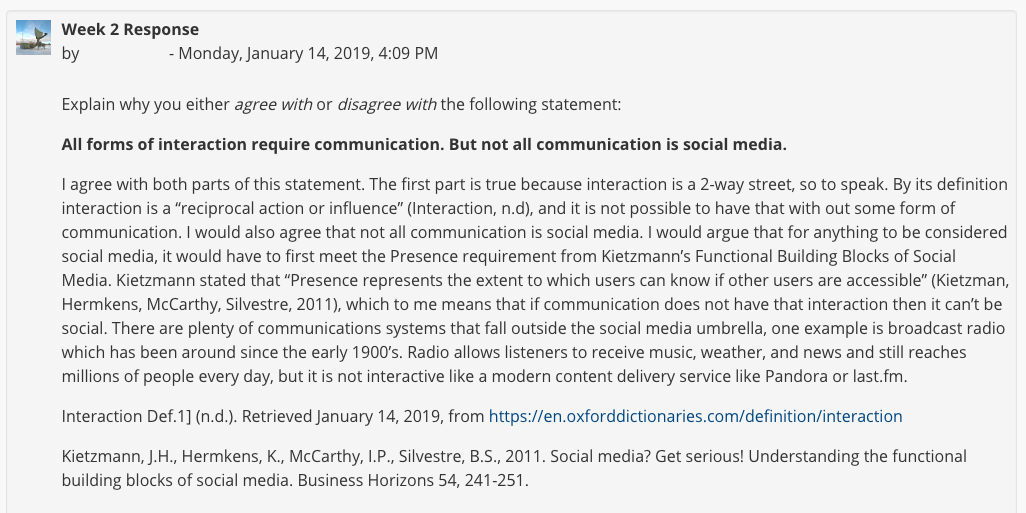Viewport: 1026px width, 513px height.
Task: Click "Interaction Def.1] (n.d.)" reference text
Action: pos(149,416)
